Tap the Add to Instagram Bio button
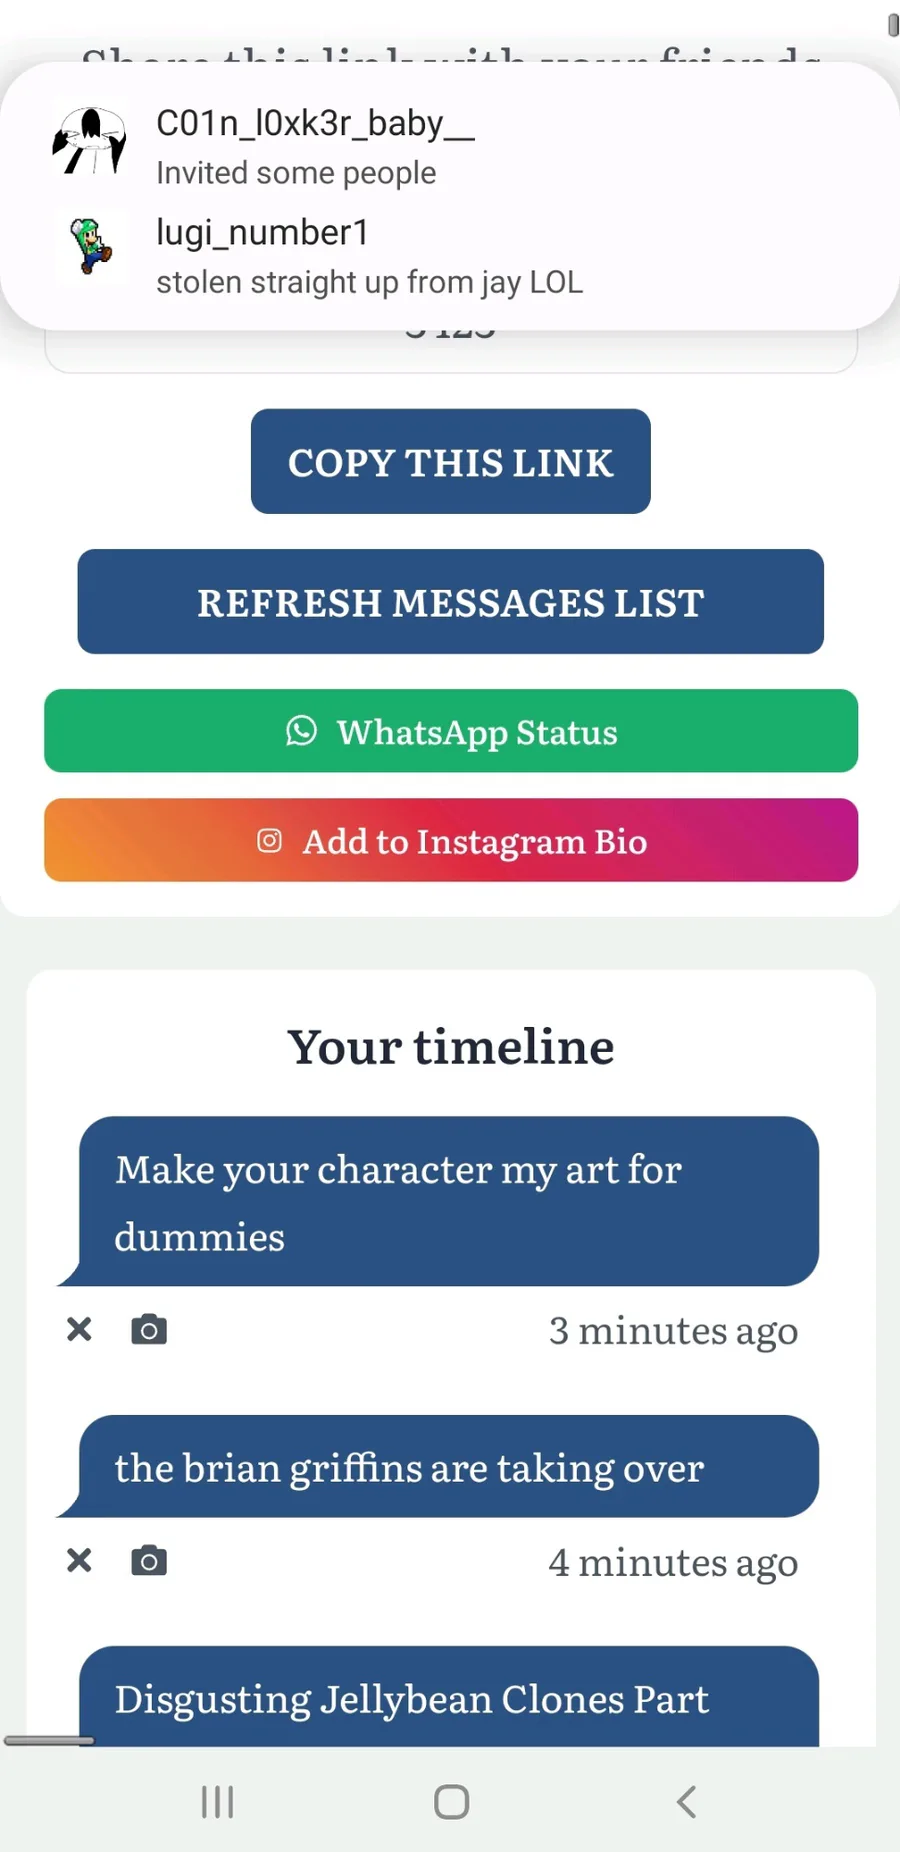 (450, 840)
